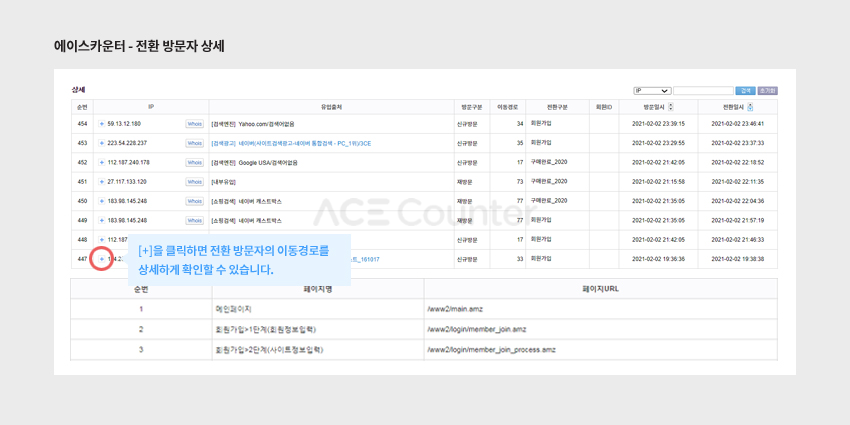Select conversion time 2021-02-02 22:18:52
850x425 pixels.
[737, 163]
